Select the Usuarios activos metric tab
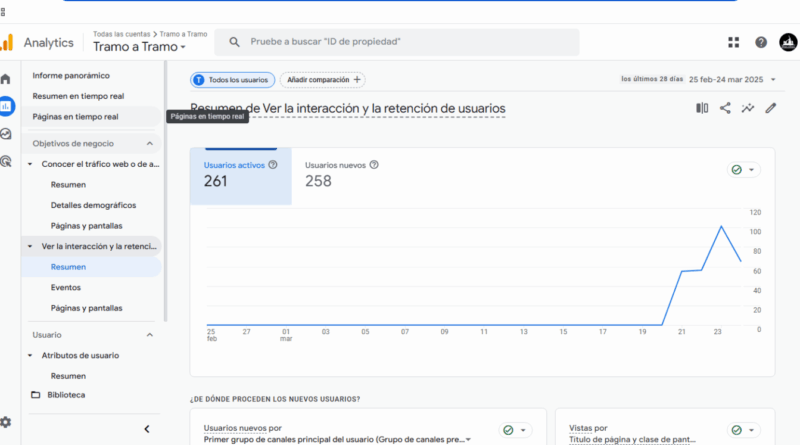This screenshot has height=445, width=800. pyautogui.click(x=240, y=174)
